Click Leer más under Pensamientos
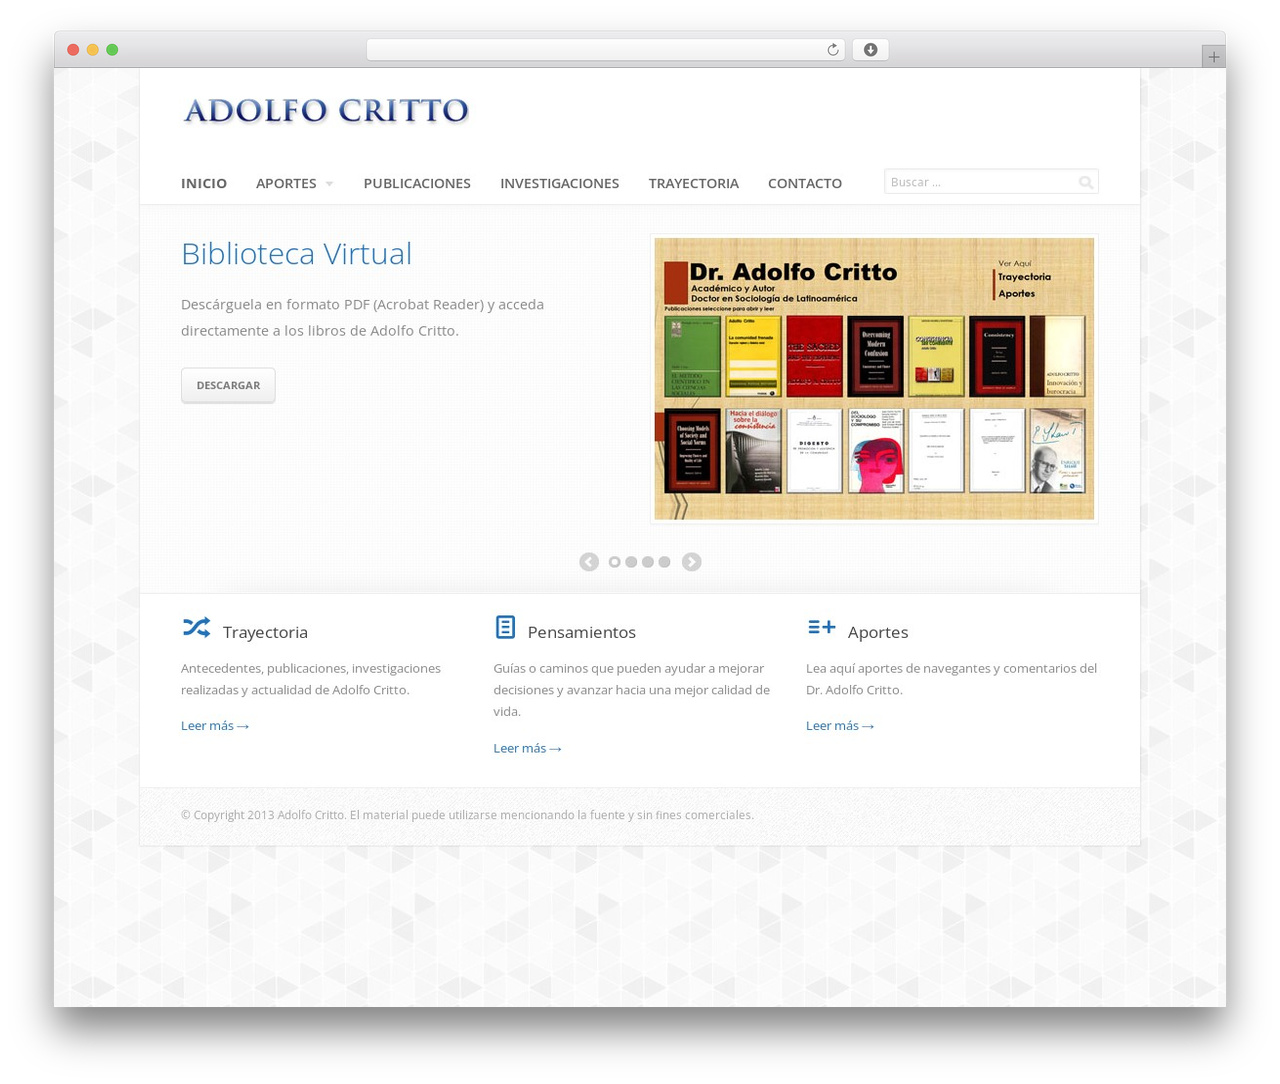This screenshot has width=1280, height=1084. (x=527, y=748)
